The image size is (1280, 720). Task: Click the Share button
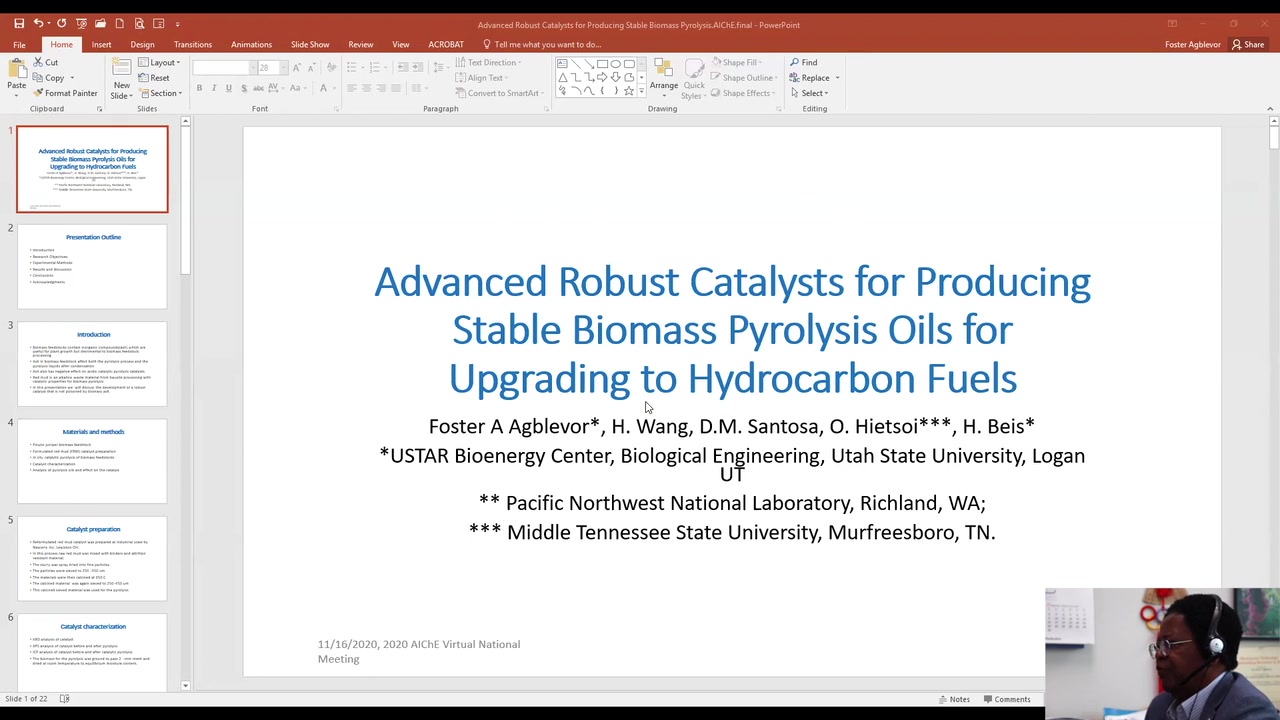click(1247, 44)
